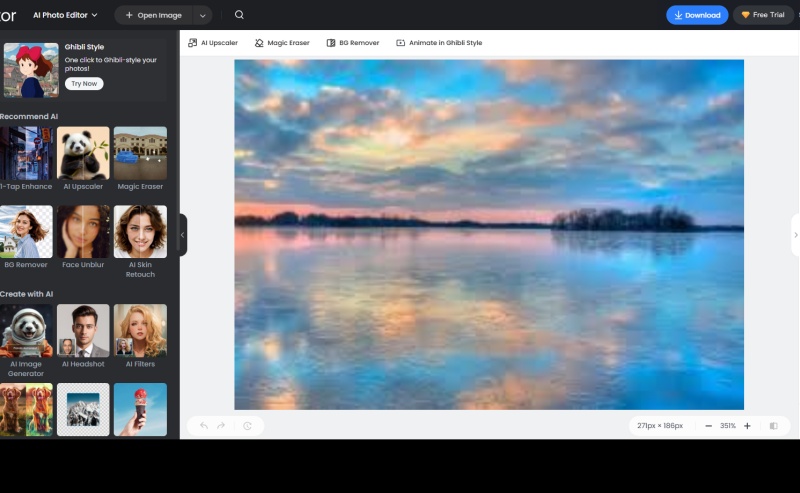
Task: Collapse the left sidebar panel handle
Action: click(183, 235)
